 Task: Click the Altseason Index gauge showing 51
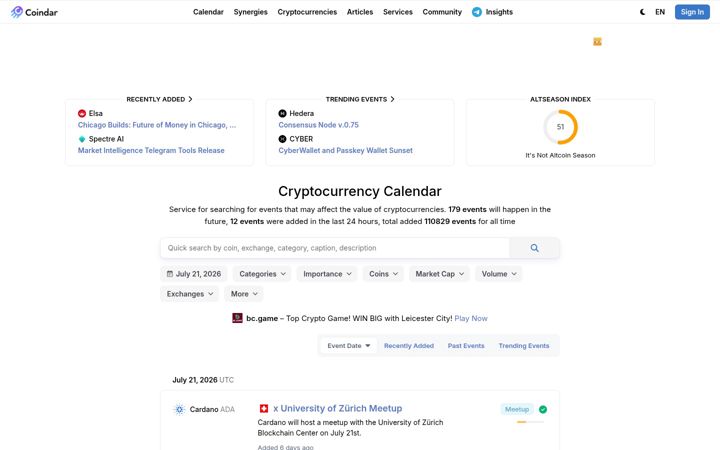point(560,127)
